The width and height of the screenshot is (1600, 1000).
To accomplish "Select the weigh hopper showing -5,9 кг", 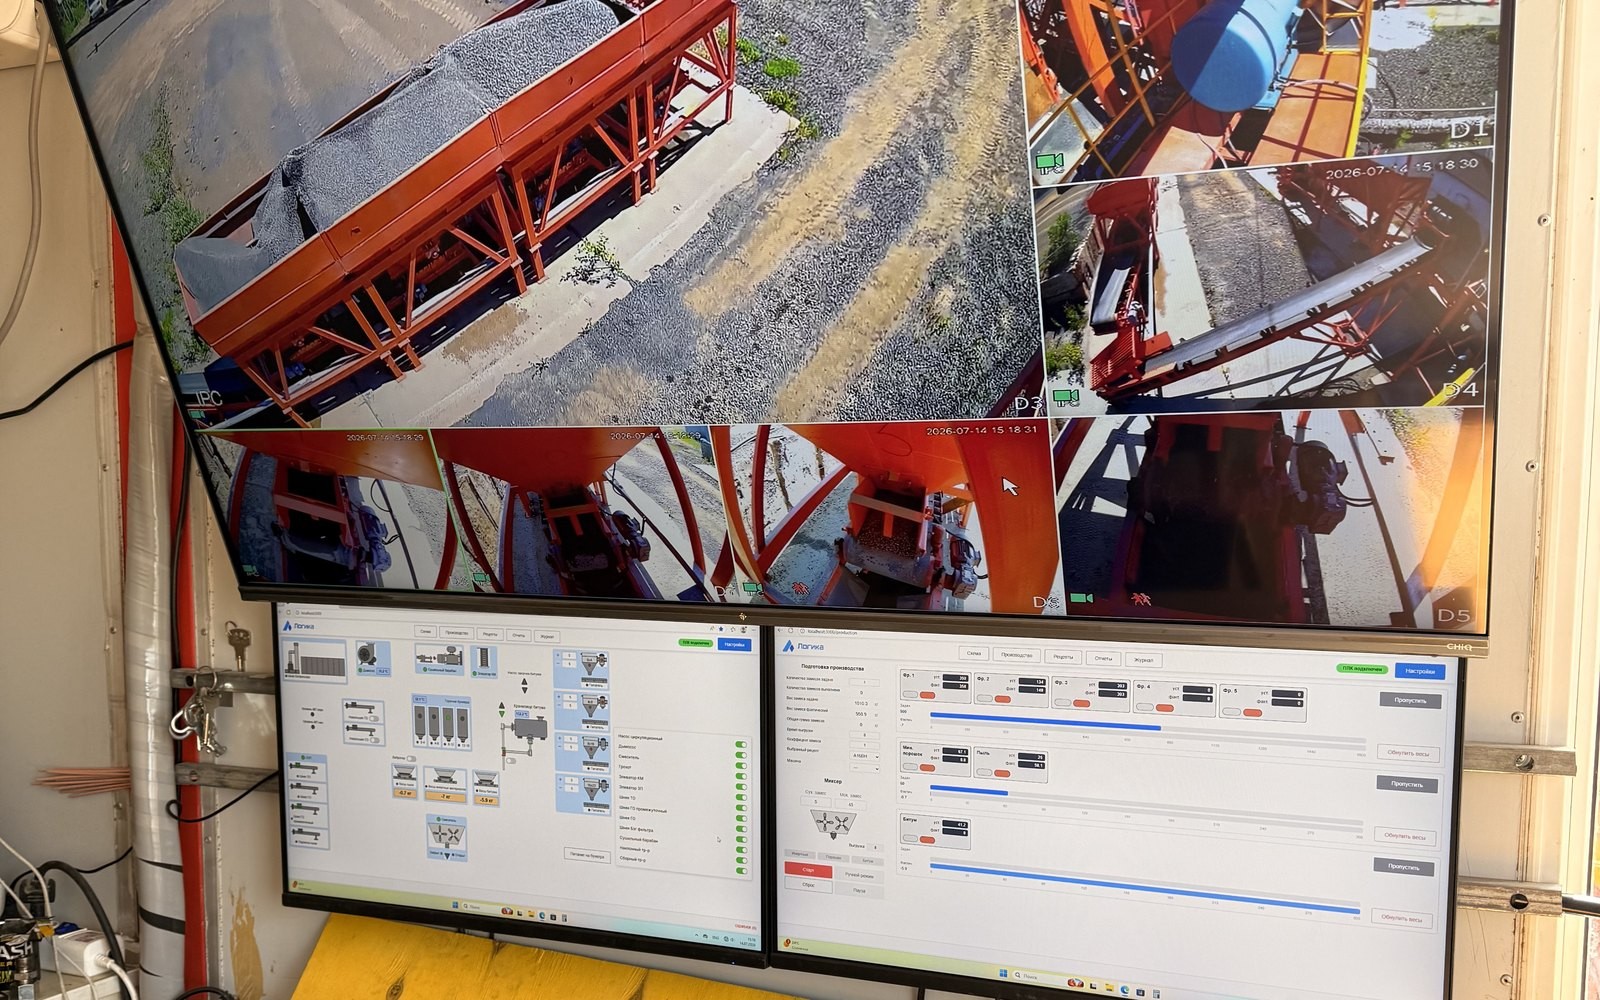I will [486, 787].
